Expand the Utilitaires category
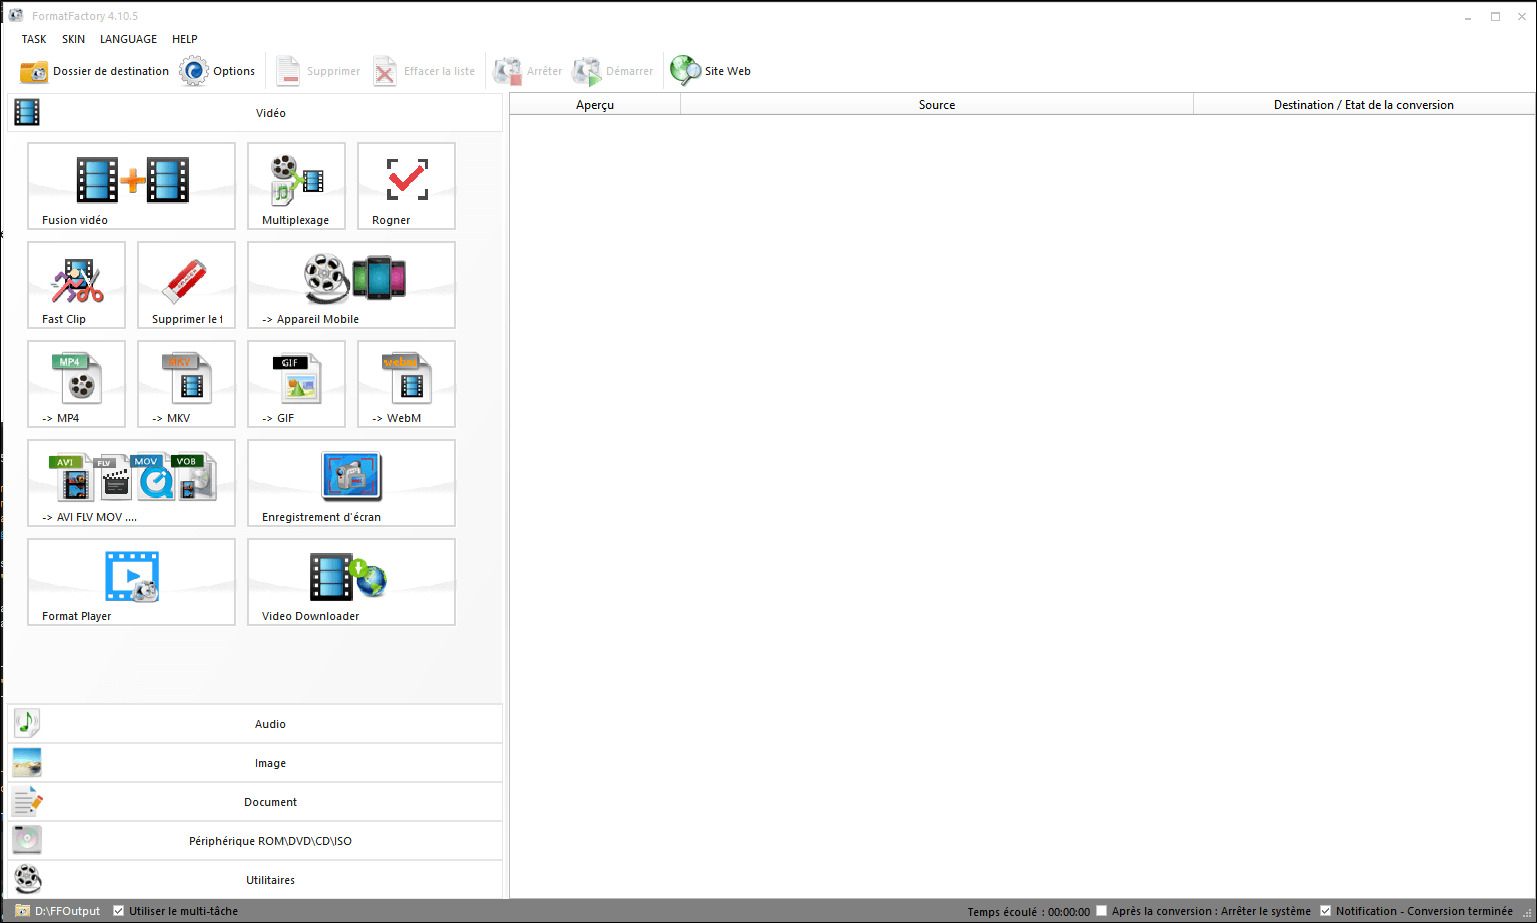1537x923 pixels. coord(255,880)
